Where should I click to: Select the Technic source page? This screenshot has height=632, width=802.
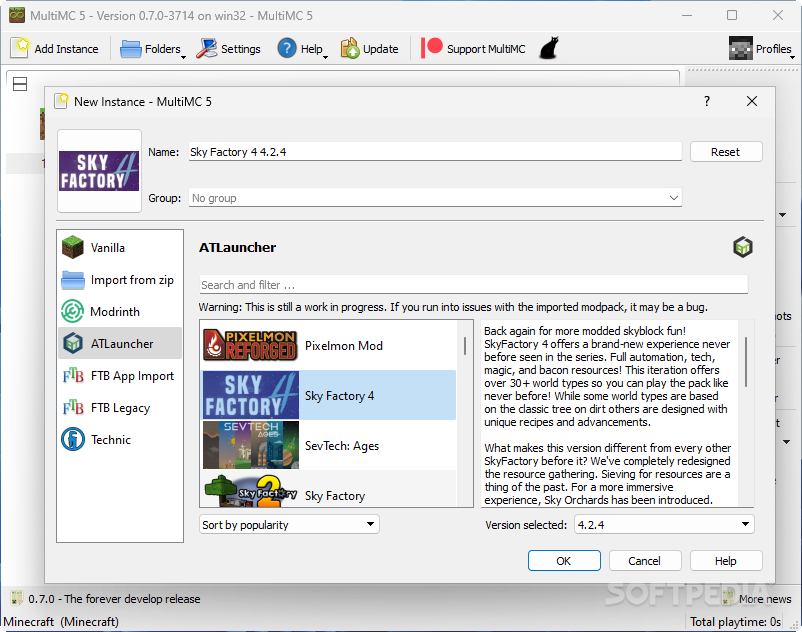click(120, 440)
